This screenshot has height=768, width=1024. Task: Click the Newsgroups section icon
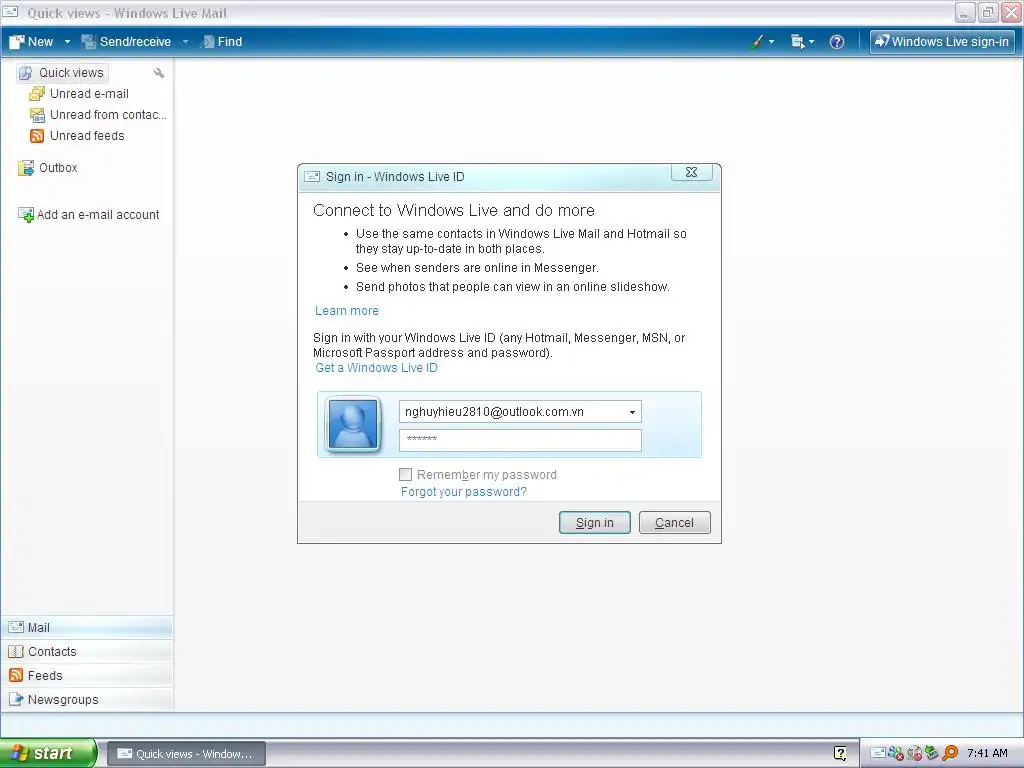pyautogui.click(x=16, y=699)
